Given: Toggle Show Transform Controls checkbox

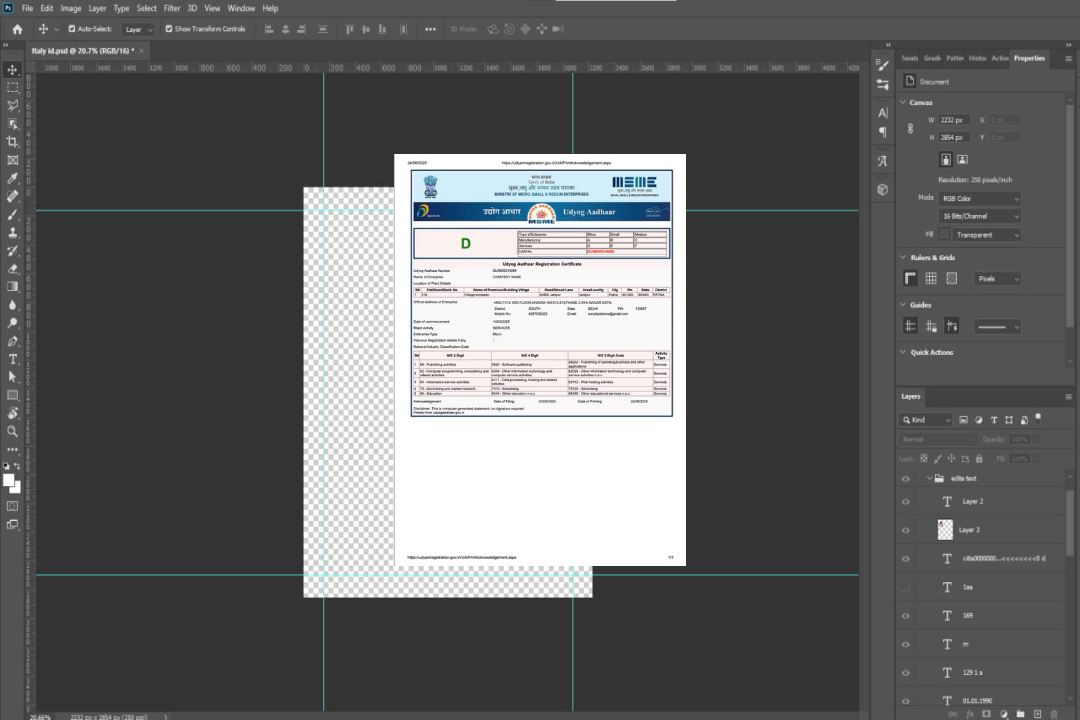Looking at the screenshot, I should coord(168,29).
